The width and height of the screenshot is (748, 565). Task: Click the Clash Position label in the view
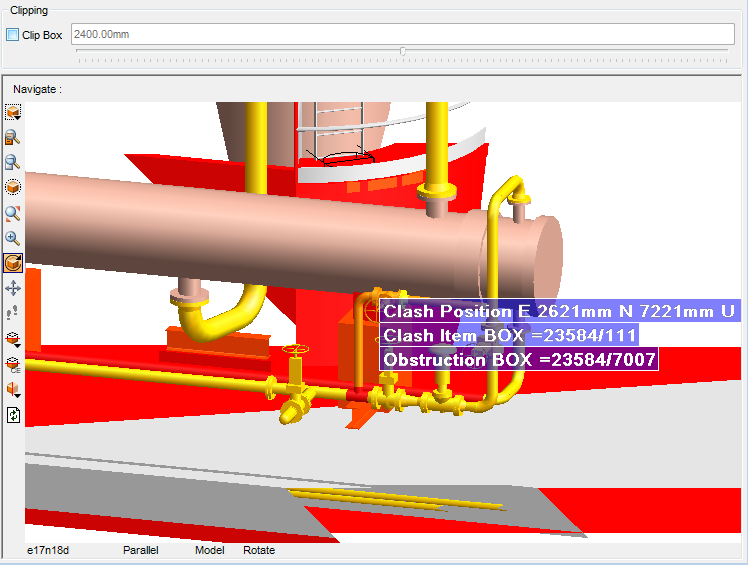tap(560, 311)
